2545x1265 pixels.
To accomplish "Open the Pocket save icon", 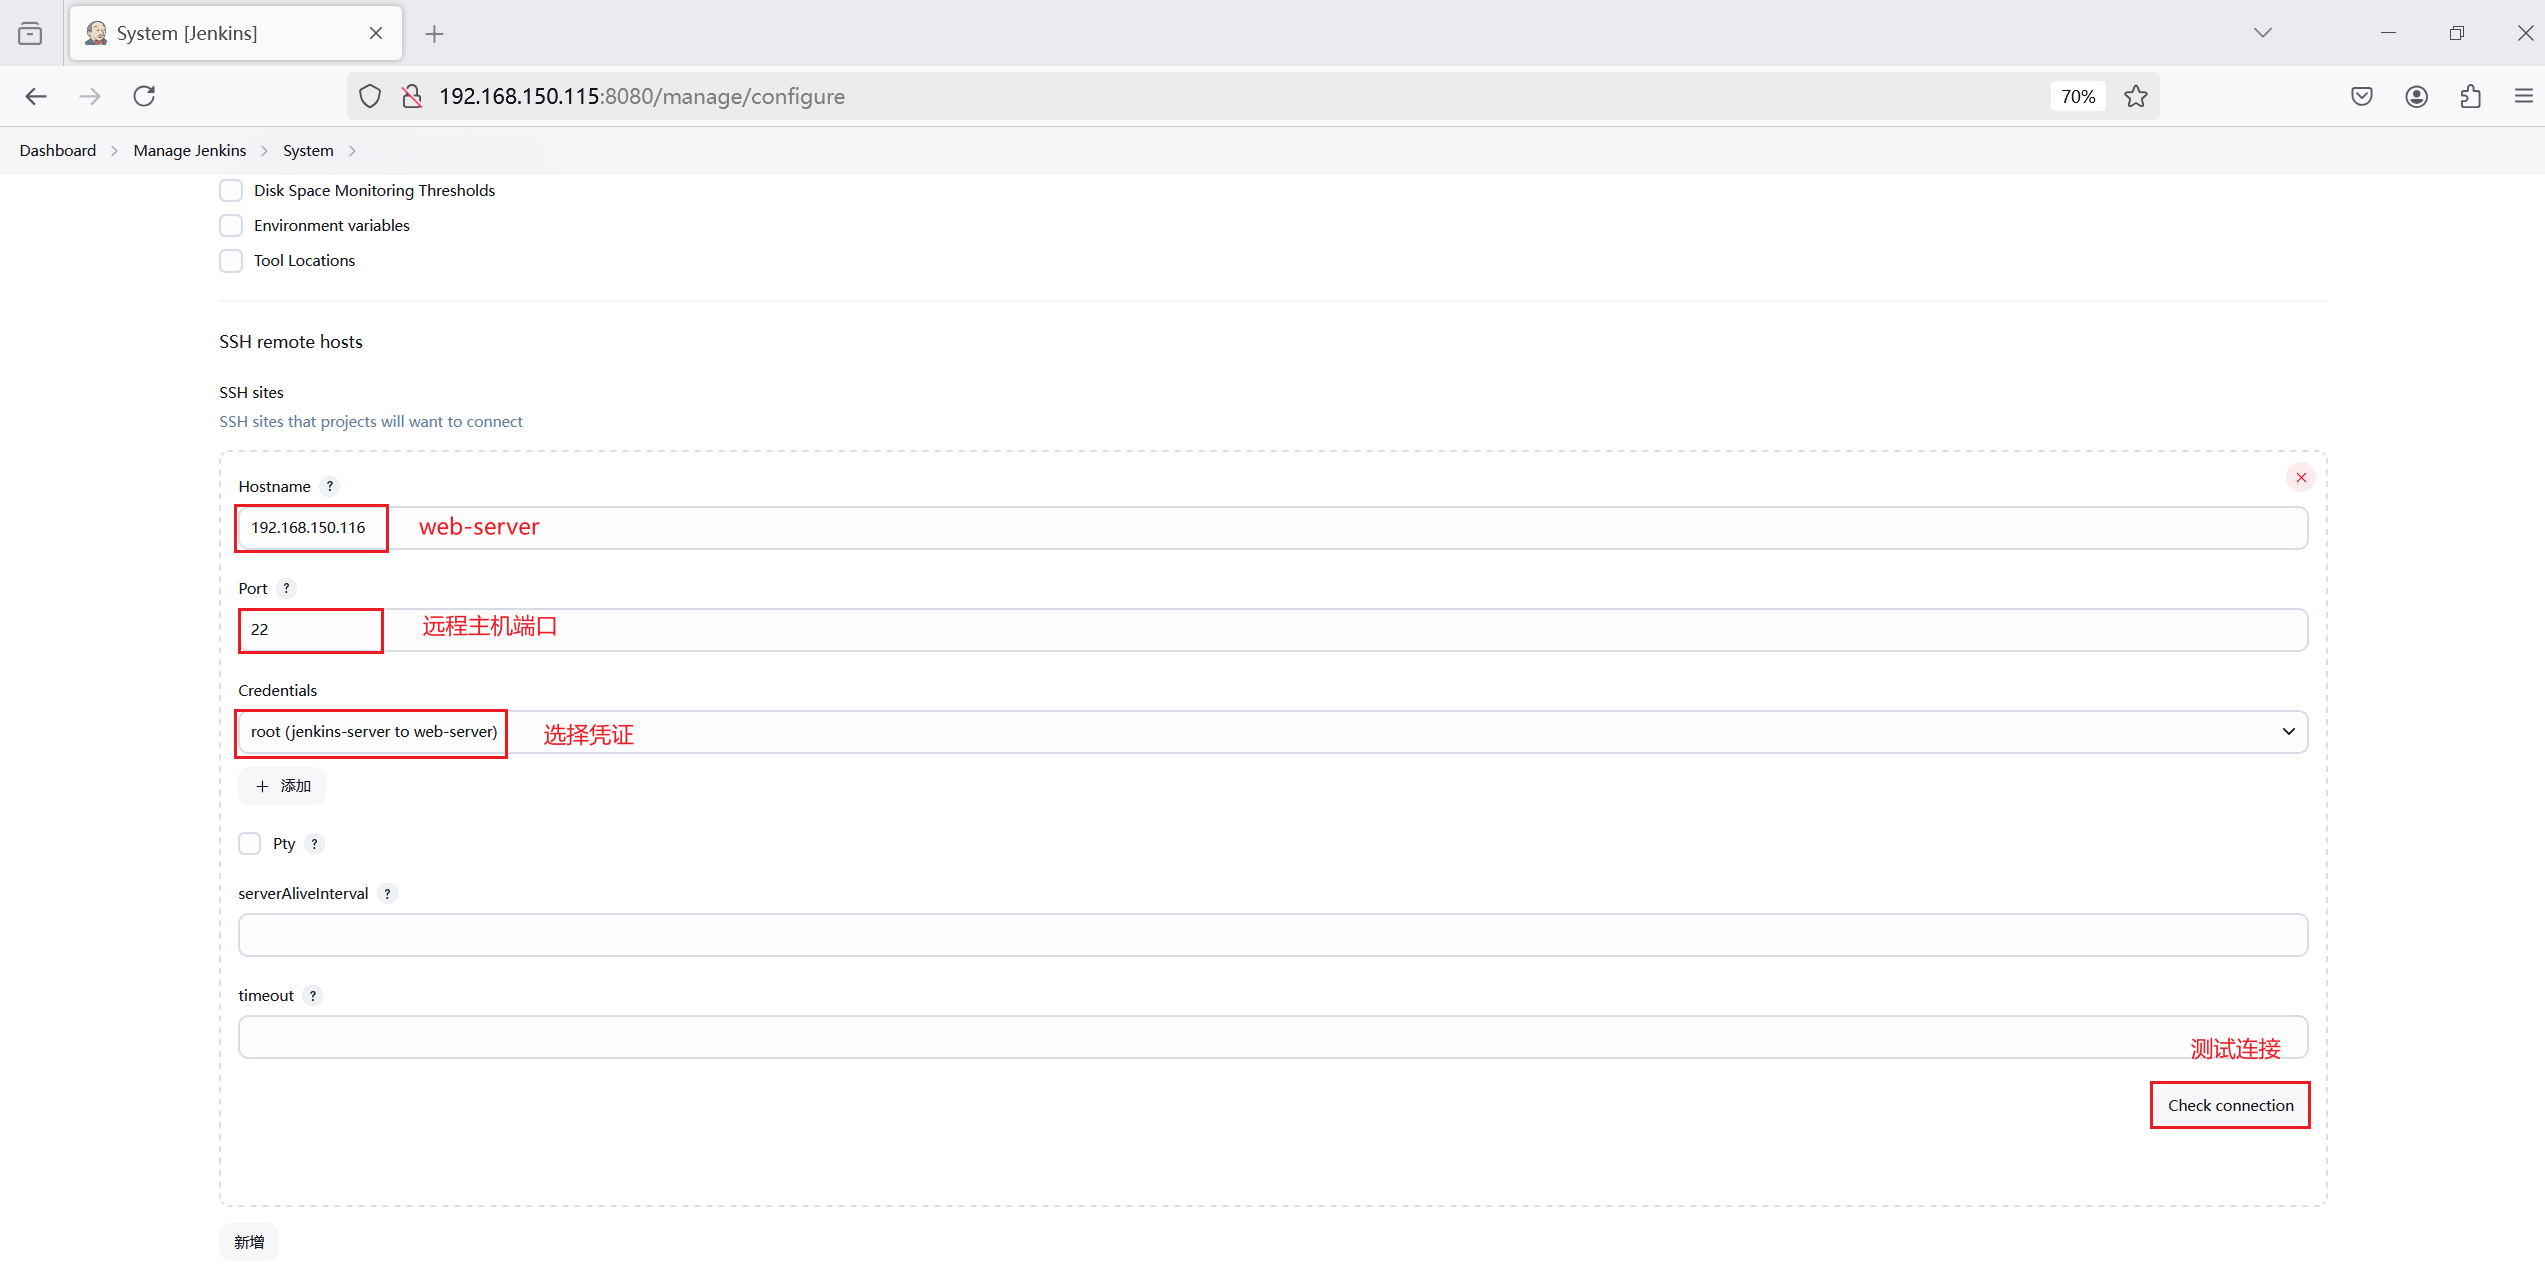I will pyautogui.click(x=2362, y=96).
